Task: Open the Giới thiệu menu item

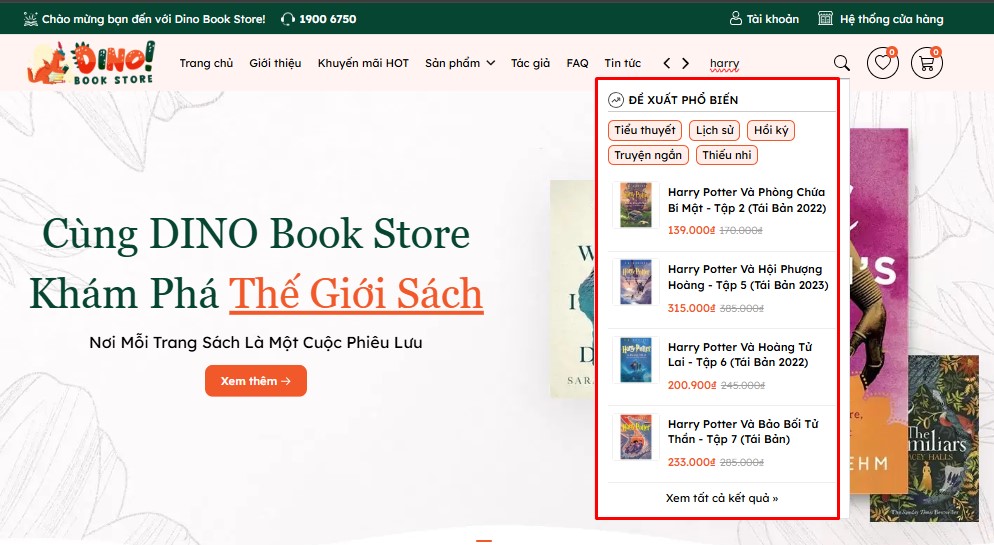Action: click(x=275, y=63)
